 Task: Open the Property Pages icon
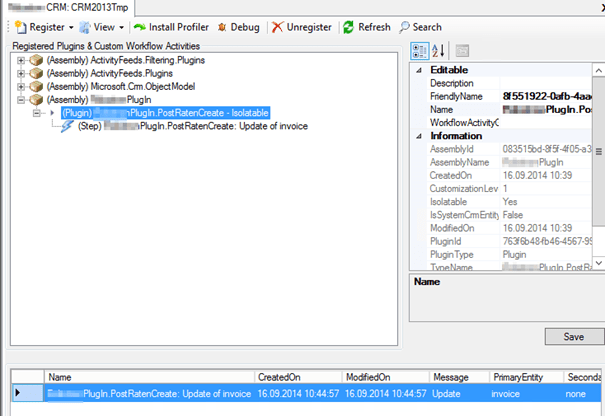coord(463,50)
